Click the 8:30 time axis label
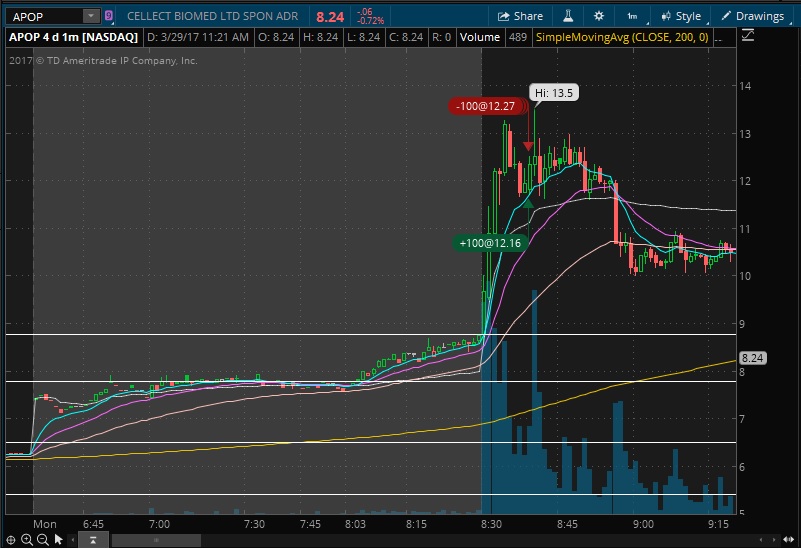 (x=491, y=524)
